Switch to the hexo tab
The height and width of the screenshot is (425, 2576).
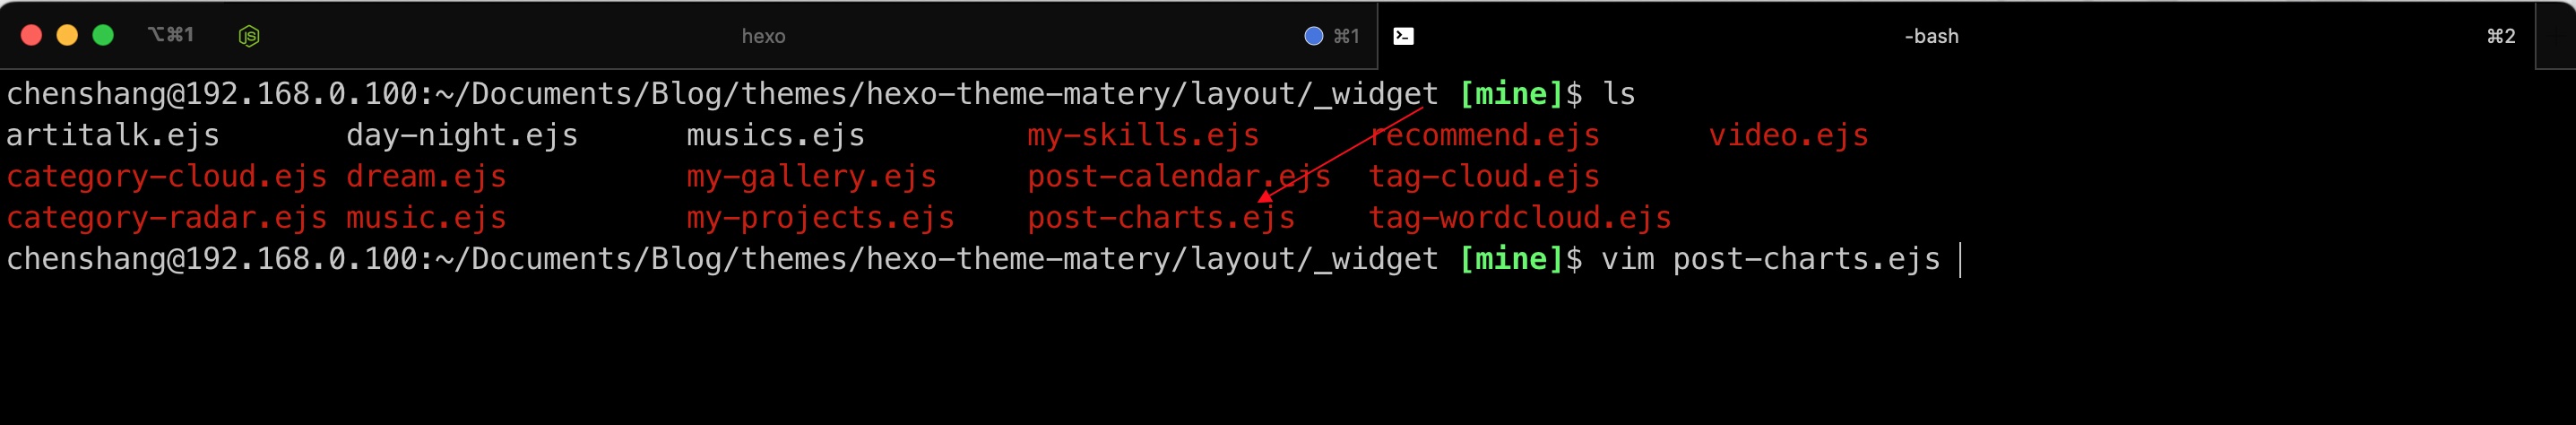(763, 36)
